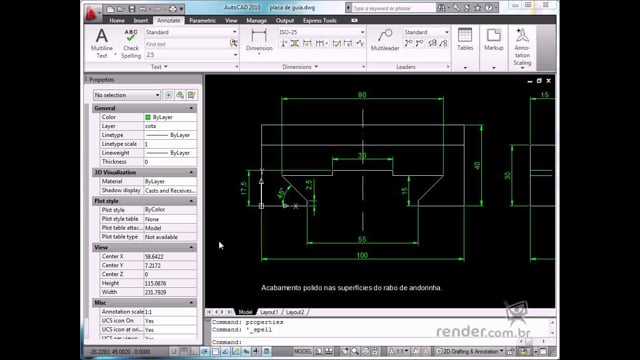Expand the Dimensions panel title

tap(300, 67)
